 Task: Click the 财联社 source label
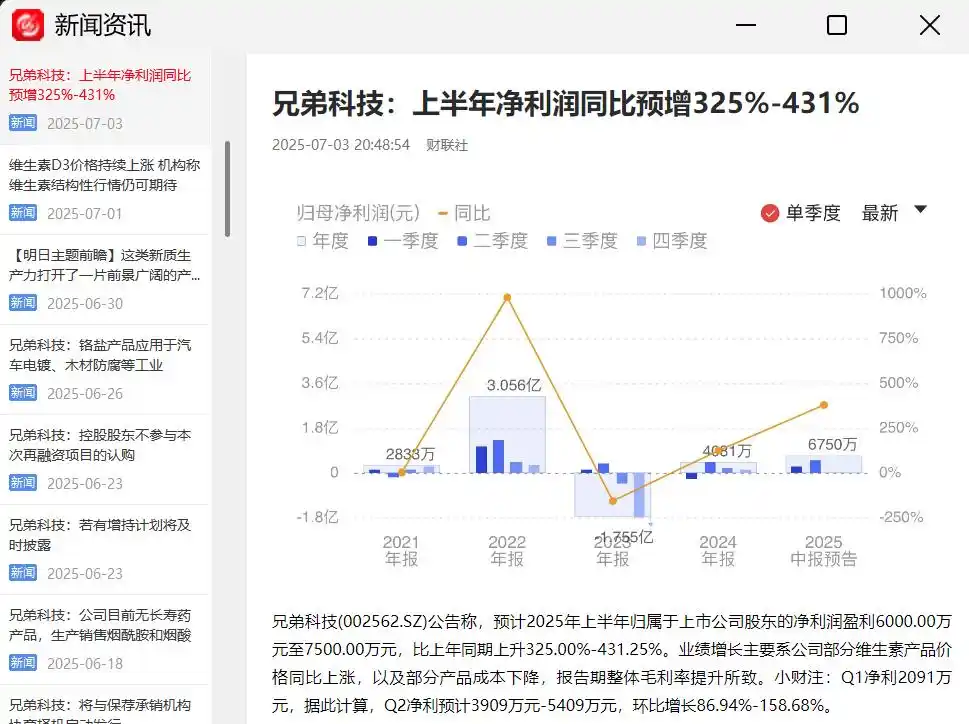447,145
